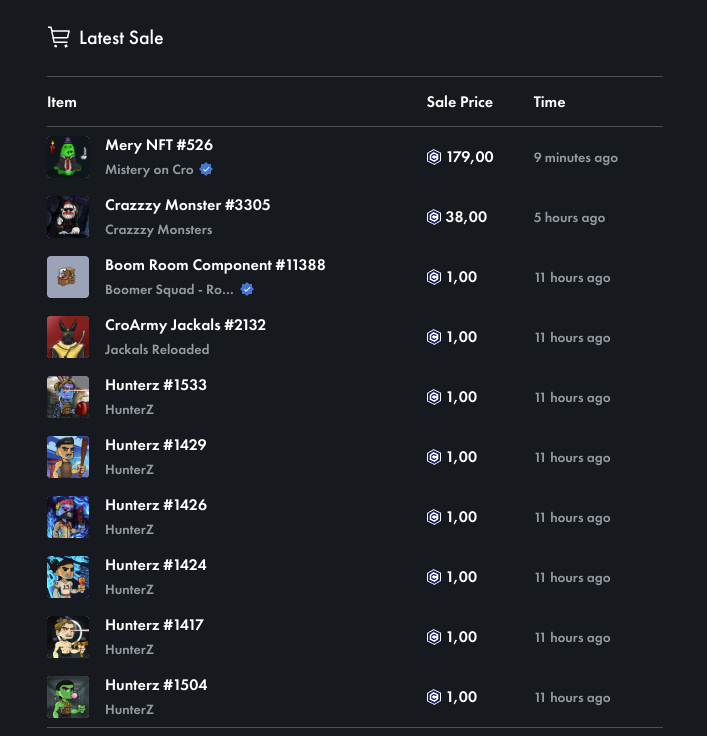This screenshot has height=736, width=707.
Task: Open the Mery NFT #526 item link
Action: click(159, 145)
